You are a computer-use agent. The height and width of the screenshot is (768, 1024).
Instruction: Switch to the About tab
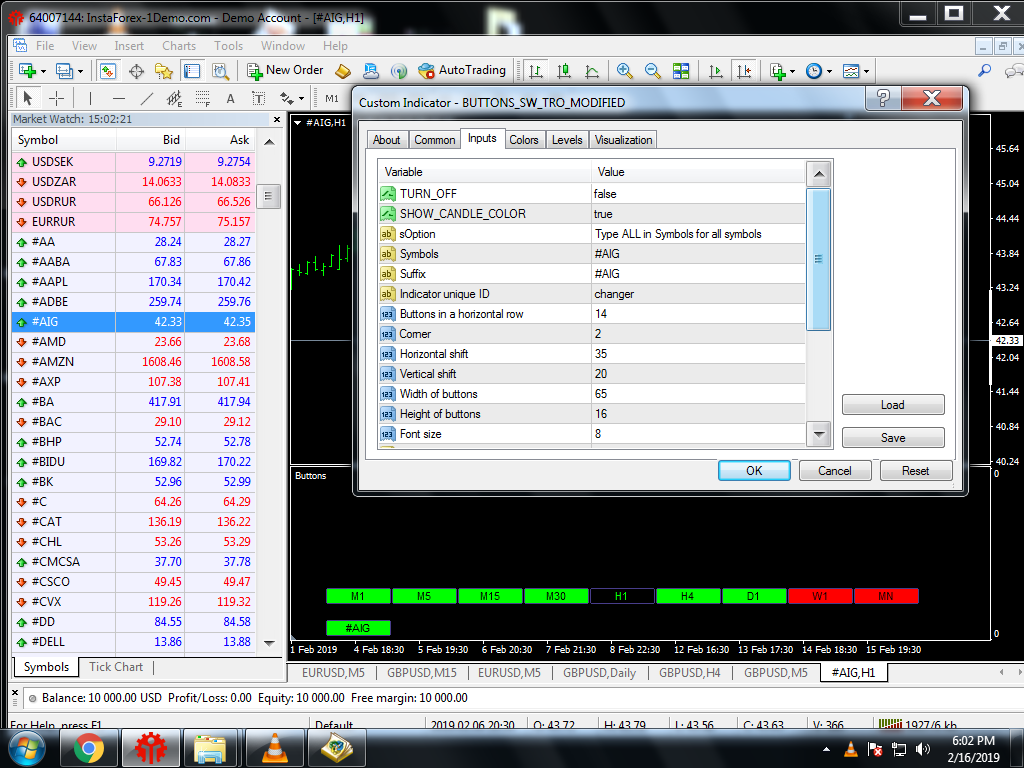387,140
